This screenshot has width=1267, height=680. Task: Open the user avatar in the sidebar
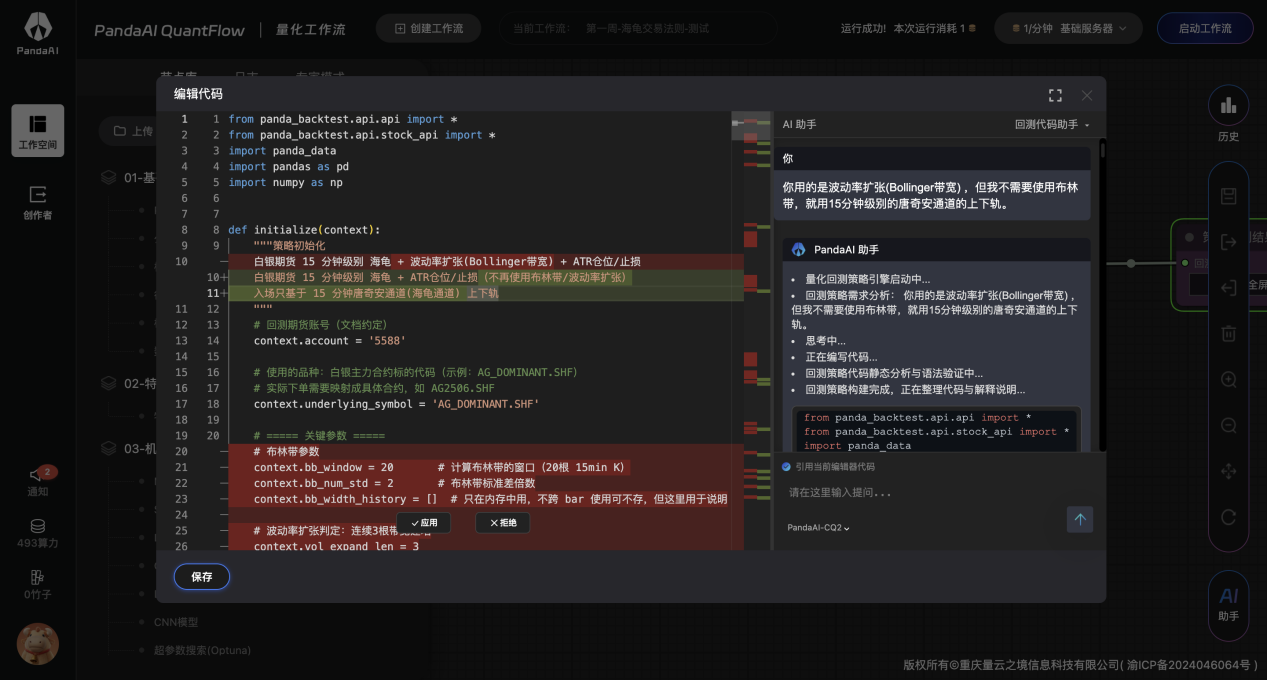pos(38,644)
